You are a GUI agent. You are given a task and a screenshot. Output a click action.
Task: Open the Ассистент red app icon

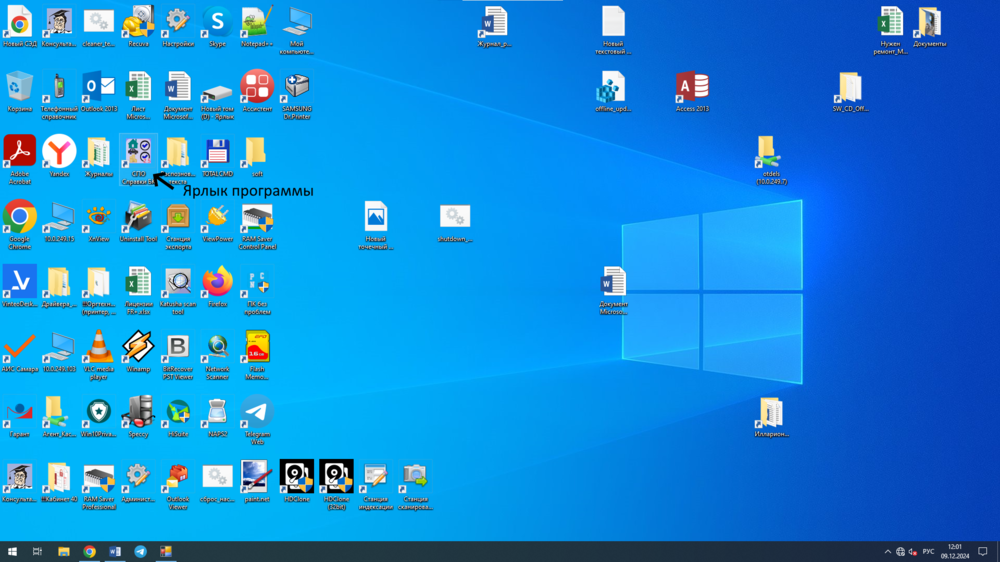click(x=257, y=92)
